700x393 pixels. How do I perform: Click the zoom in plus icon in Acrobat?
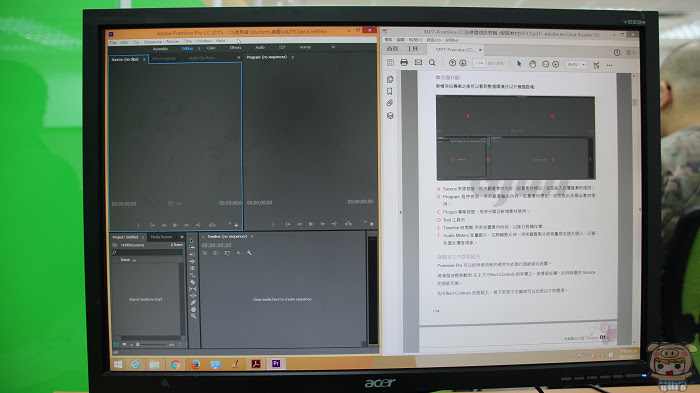click(x=556, y=64)
